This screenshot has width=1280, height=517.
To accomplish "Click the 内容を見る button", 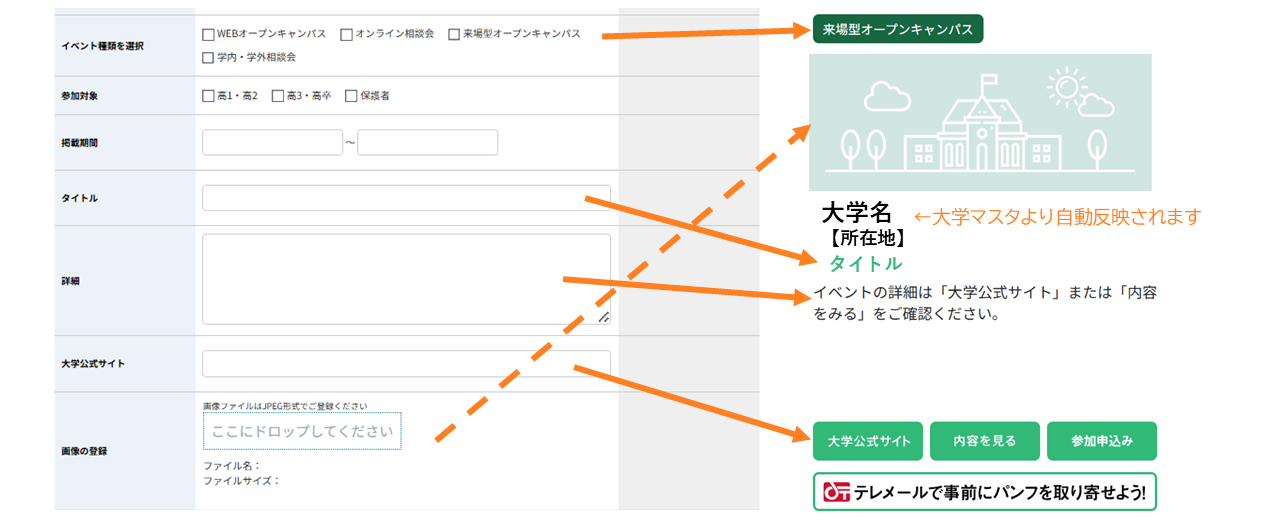I will tap(984, 441).
